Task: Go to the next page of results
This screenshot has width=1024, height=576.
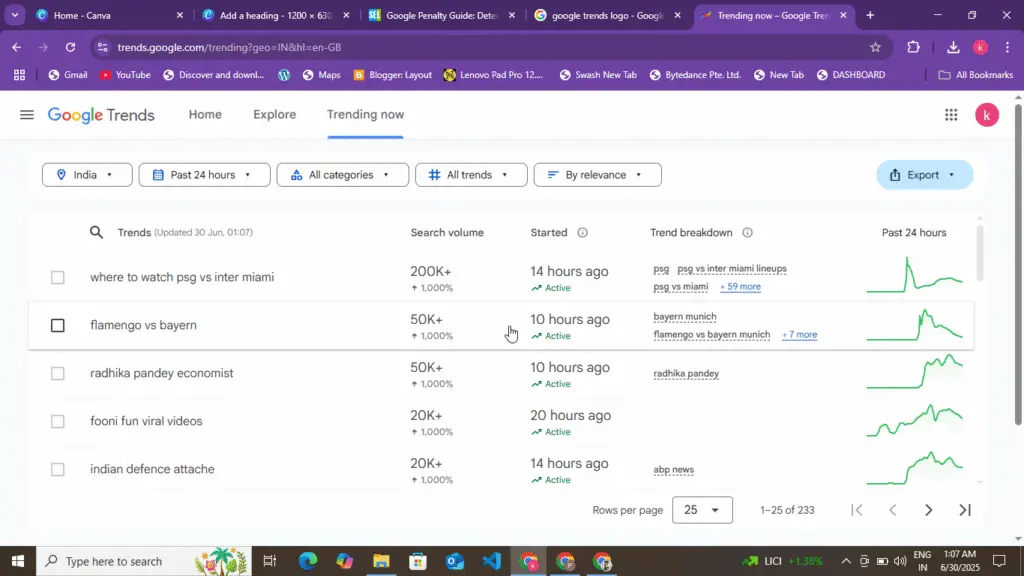Action: click(929, 510)
